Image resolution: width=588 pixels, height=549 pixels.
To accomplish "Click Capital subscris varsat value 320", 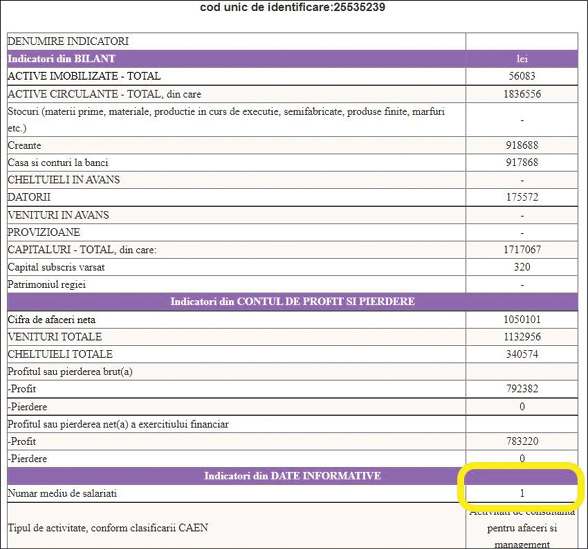I will (x=522, y=267).
